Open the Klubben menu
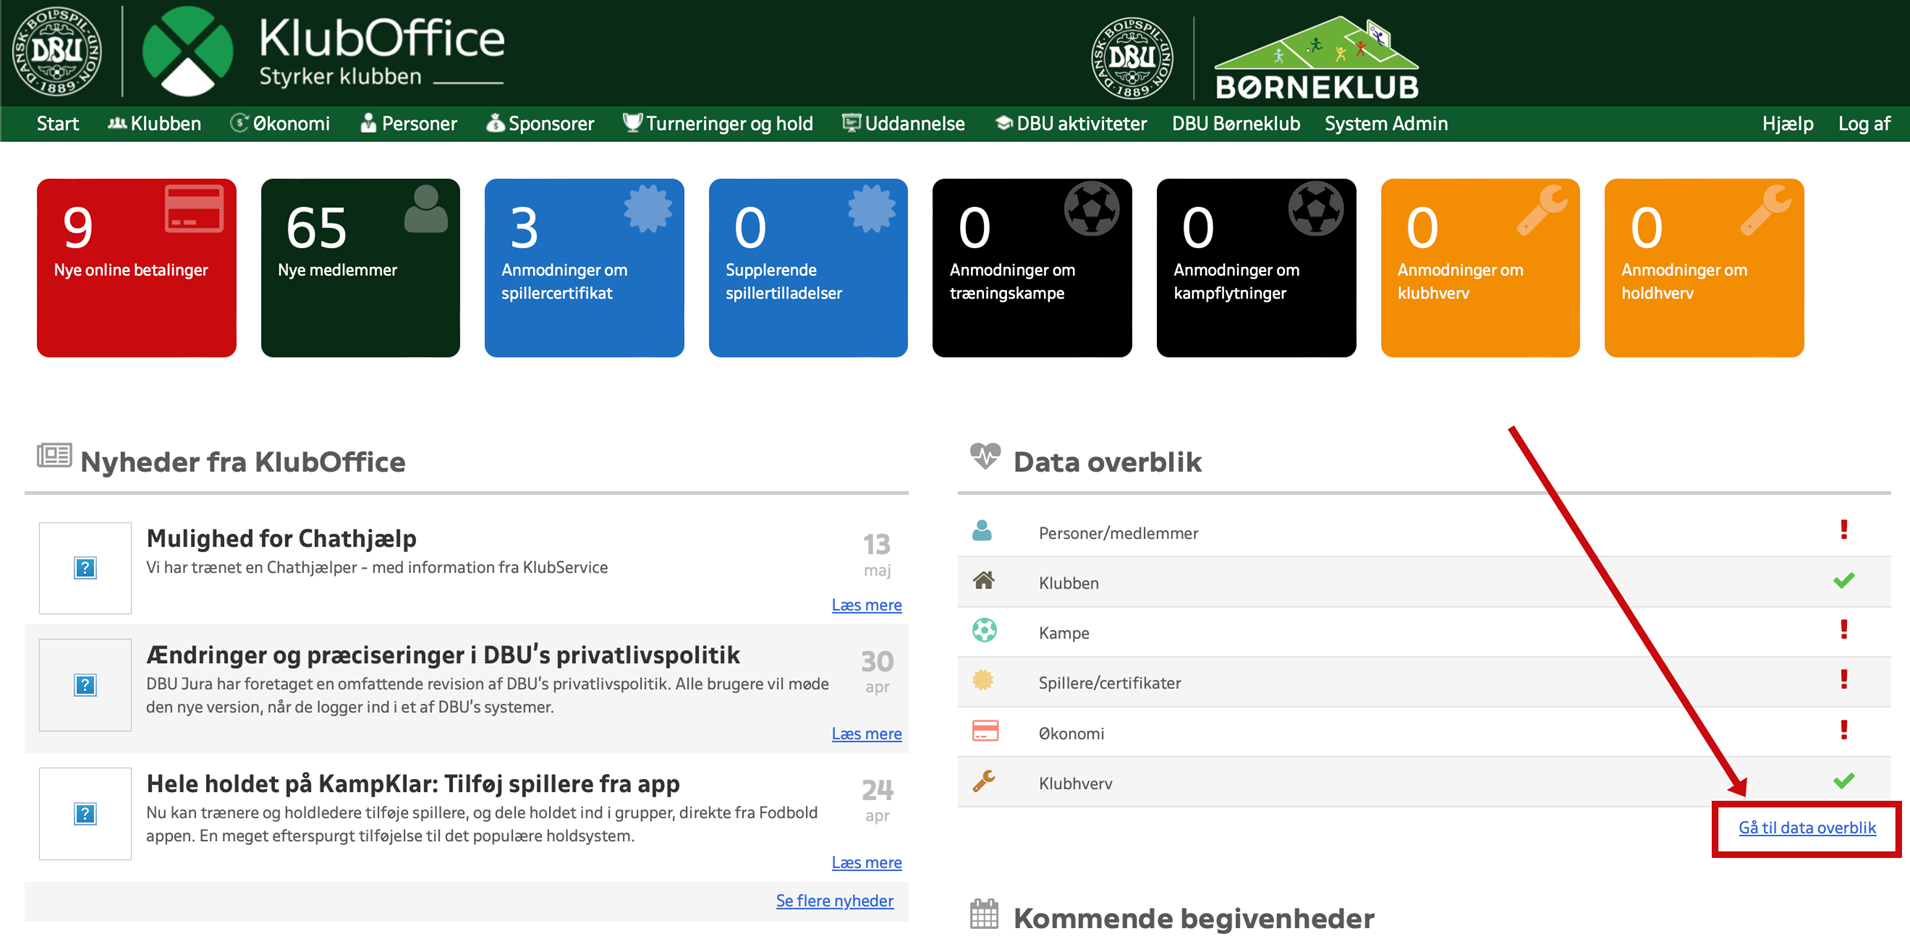 155,124
